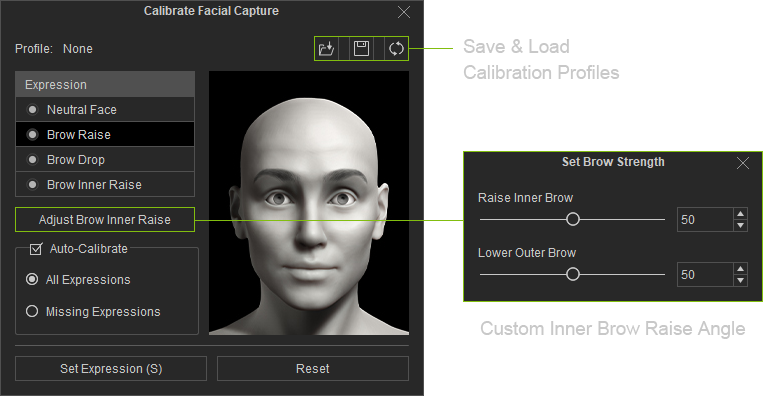
Task: Close the Calibrate Facial Capture dialog
Action: [404, 12]
